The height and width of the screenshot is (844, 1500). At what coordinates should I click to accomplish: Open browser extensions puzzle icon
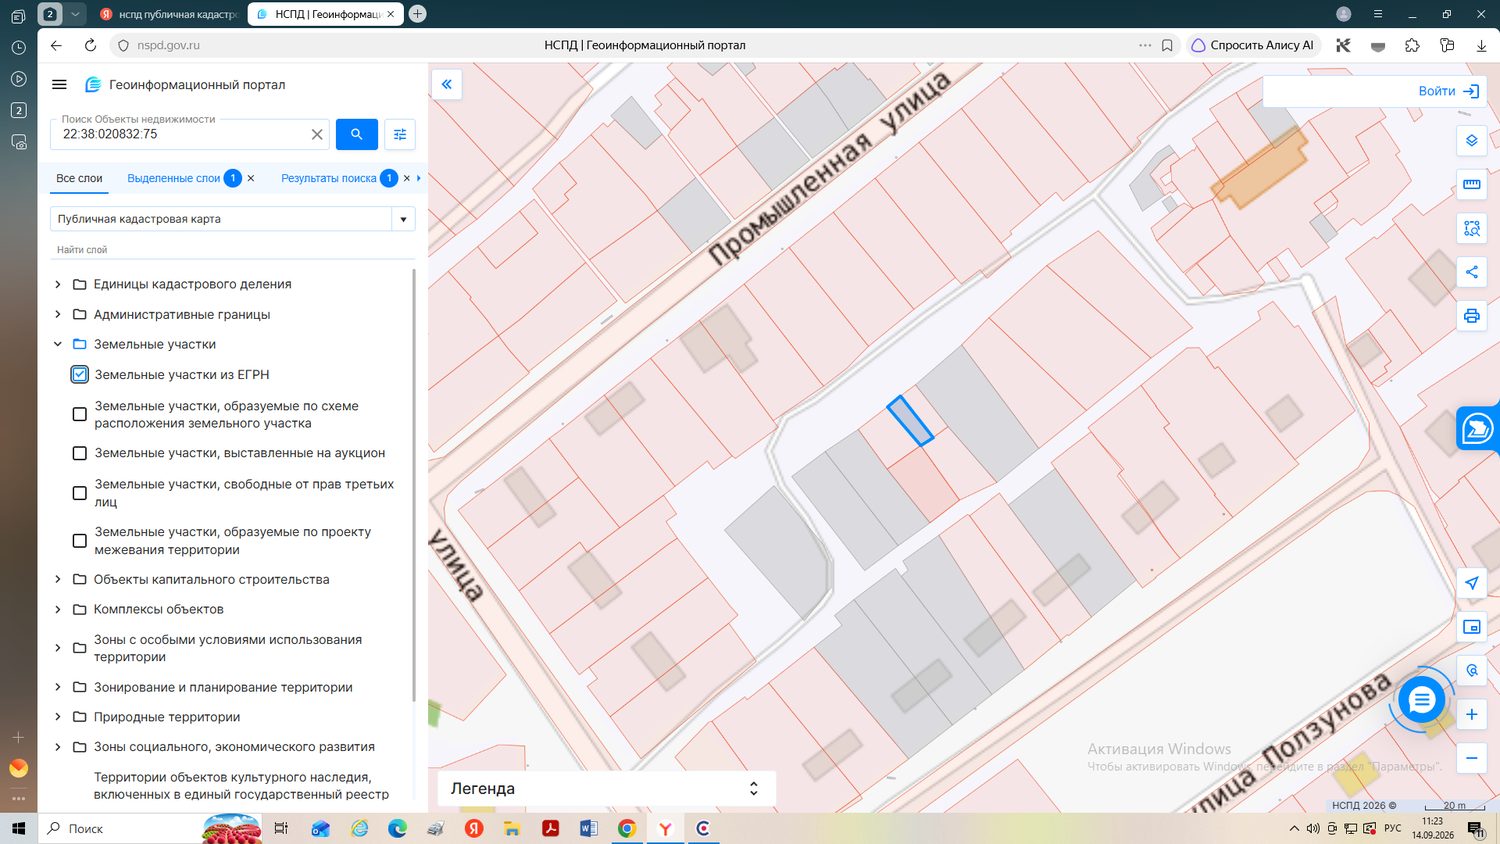(x=1412, y=45)
